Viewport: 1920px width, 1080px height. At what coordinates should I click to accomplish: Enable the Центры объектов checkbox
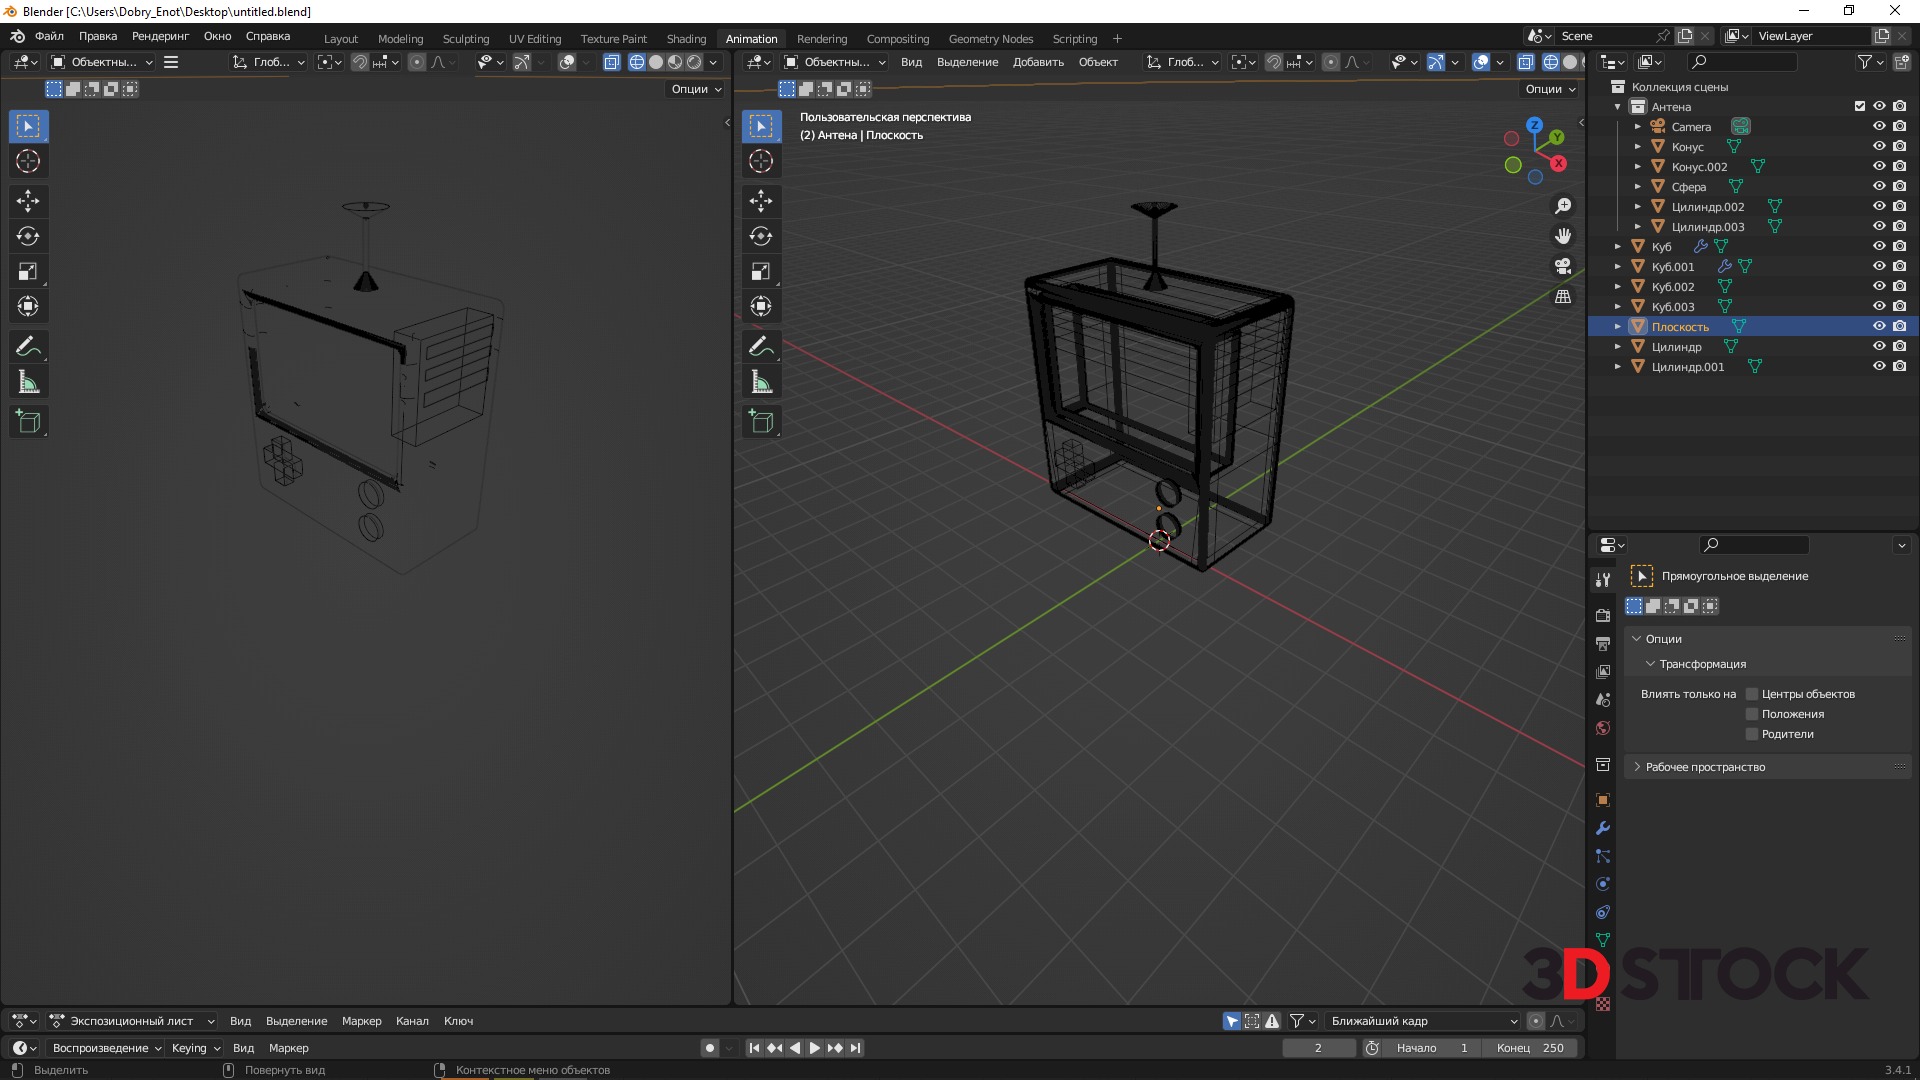1752,694
